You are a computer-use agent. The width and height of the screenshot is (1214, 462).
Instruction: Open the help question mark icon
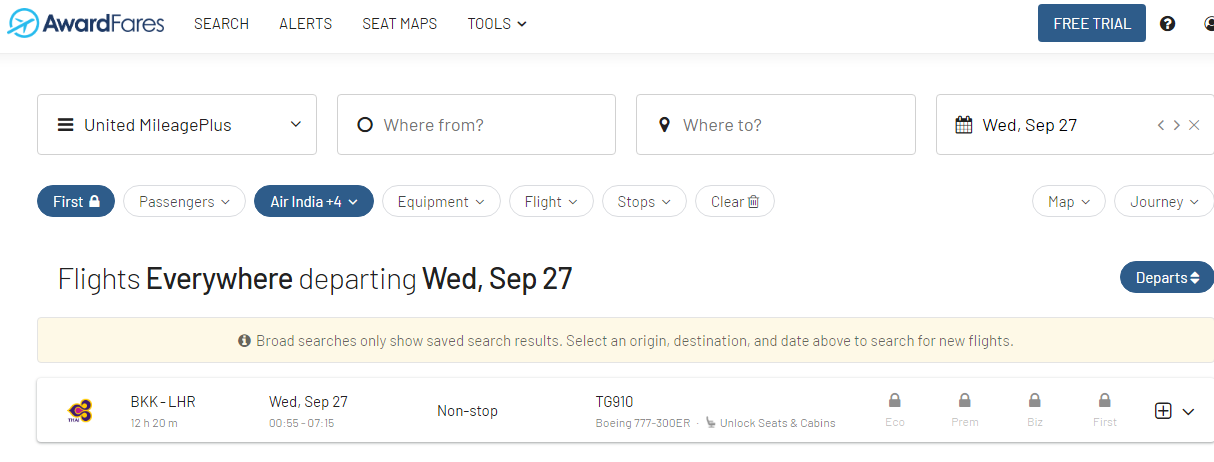click(x=1167, y=24)
